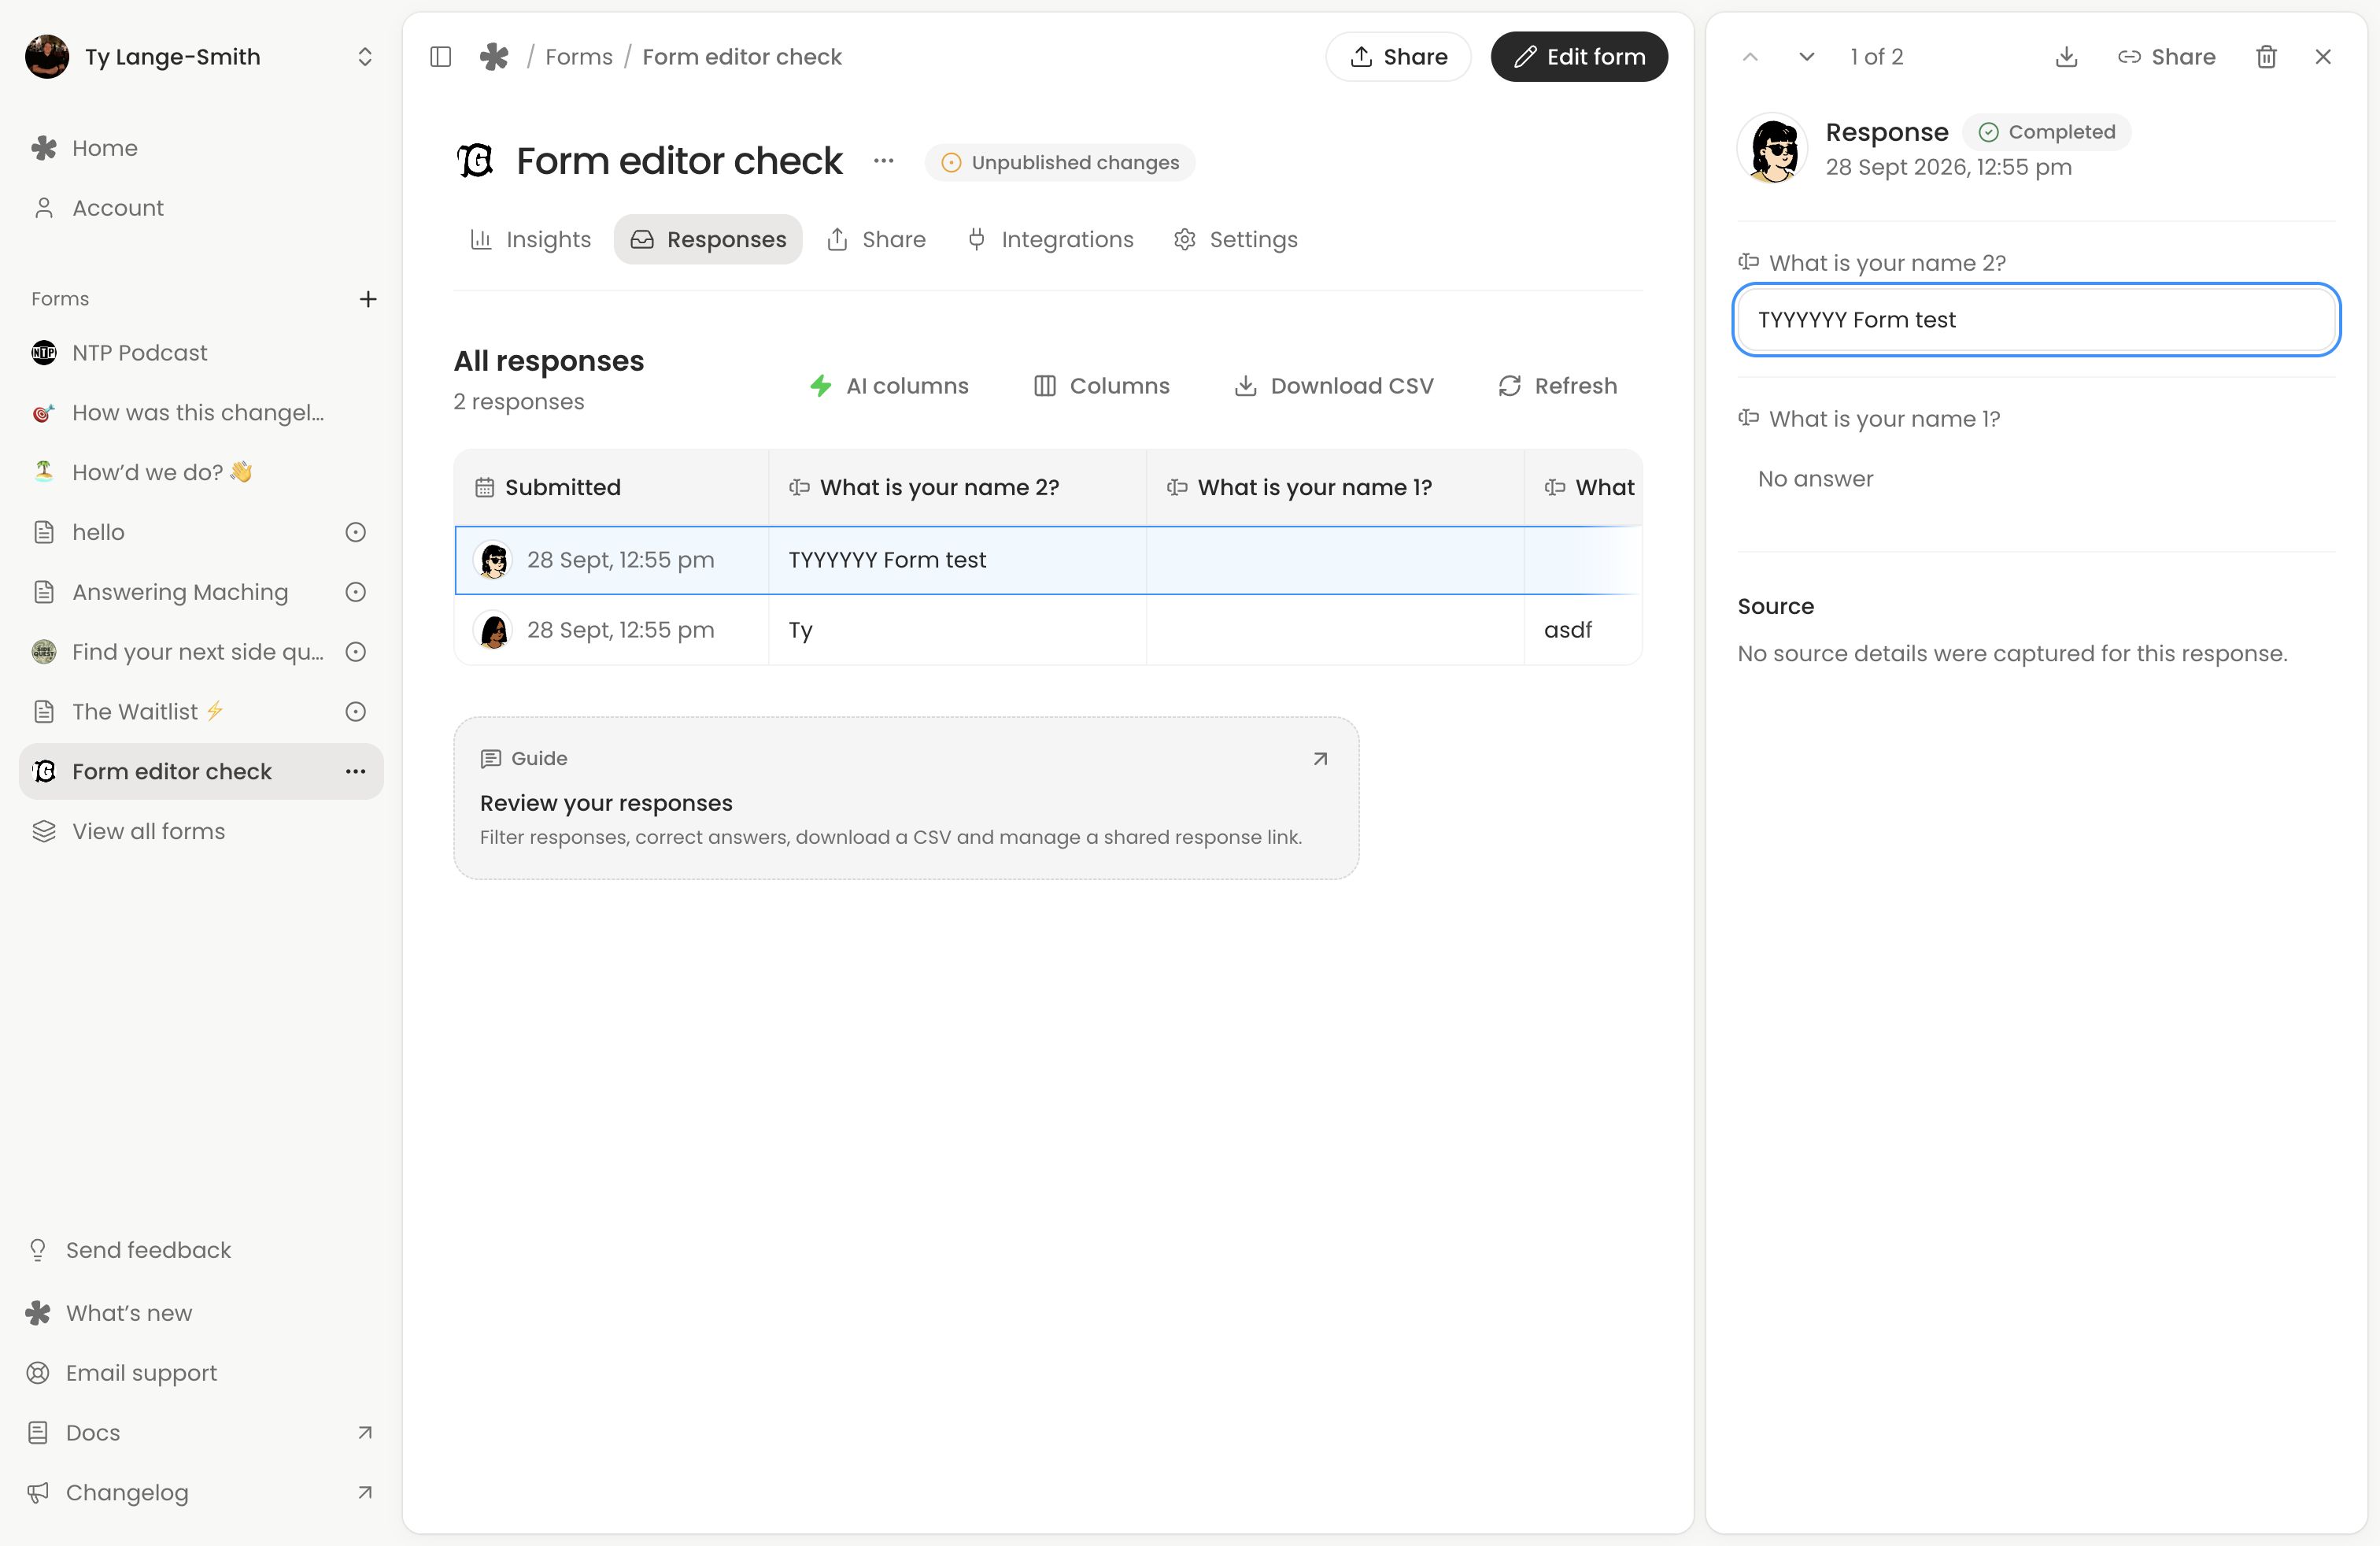Click the asterisk logo in breadcrumb
This screenshot has height=1546, width=2380.
pos(494,57)
